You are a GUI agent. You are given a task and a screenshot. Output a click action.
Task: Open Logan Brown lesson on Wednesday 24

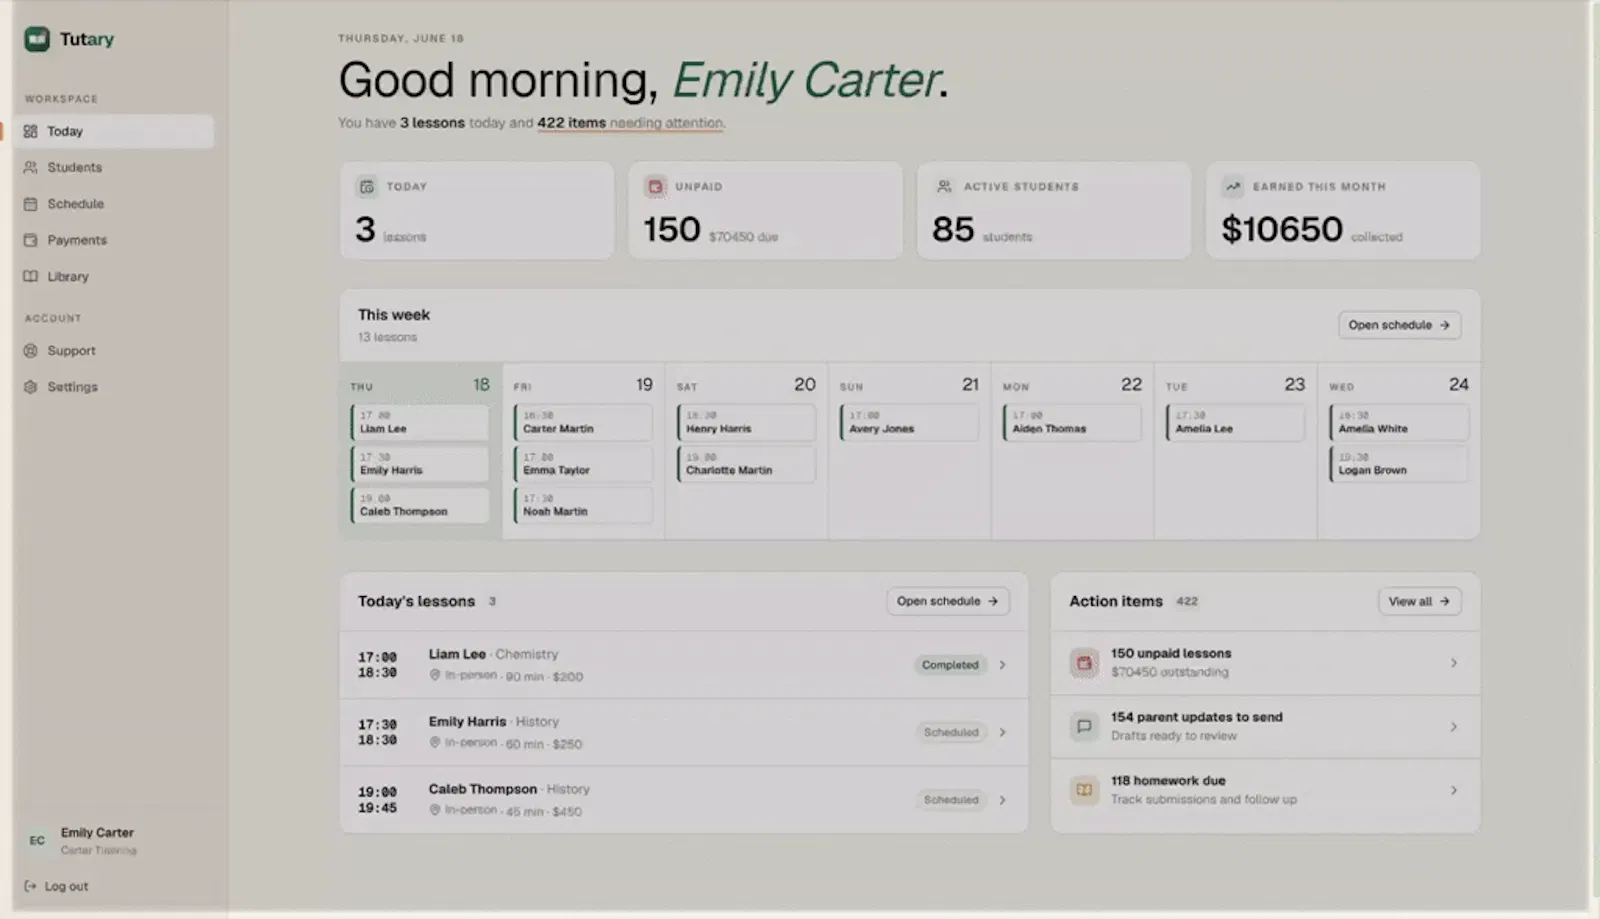click(x=1399, y=464)
